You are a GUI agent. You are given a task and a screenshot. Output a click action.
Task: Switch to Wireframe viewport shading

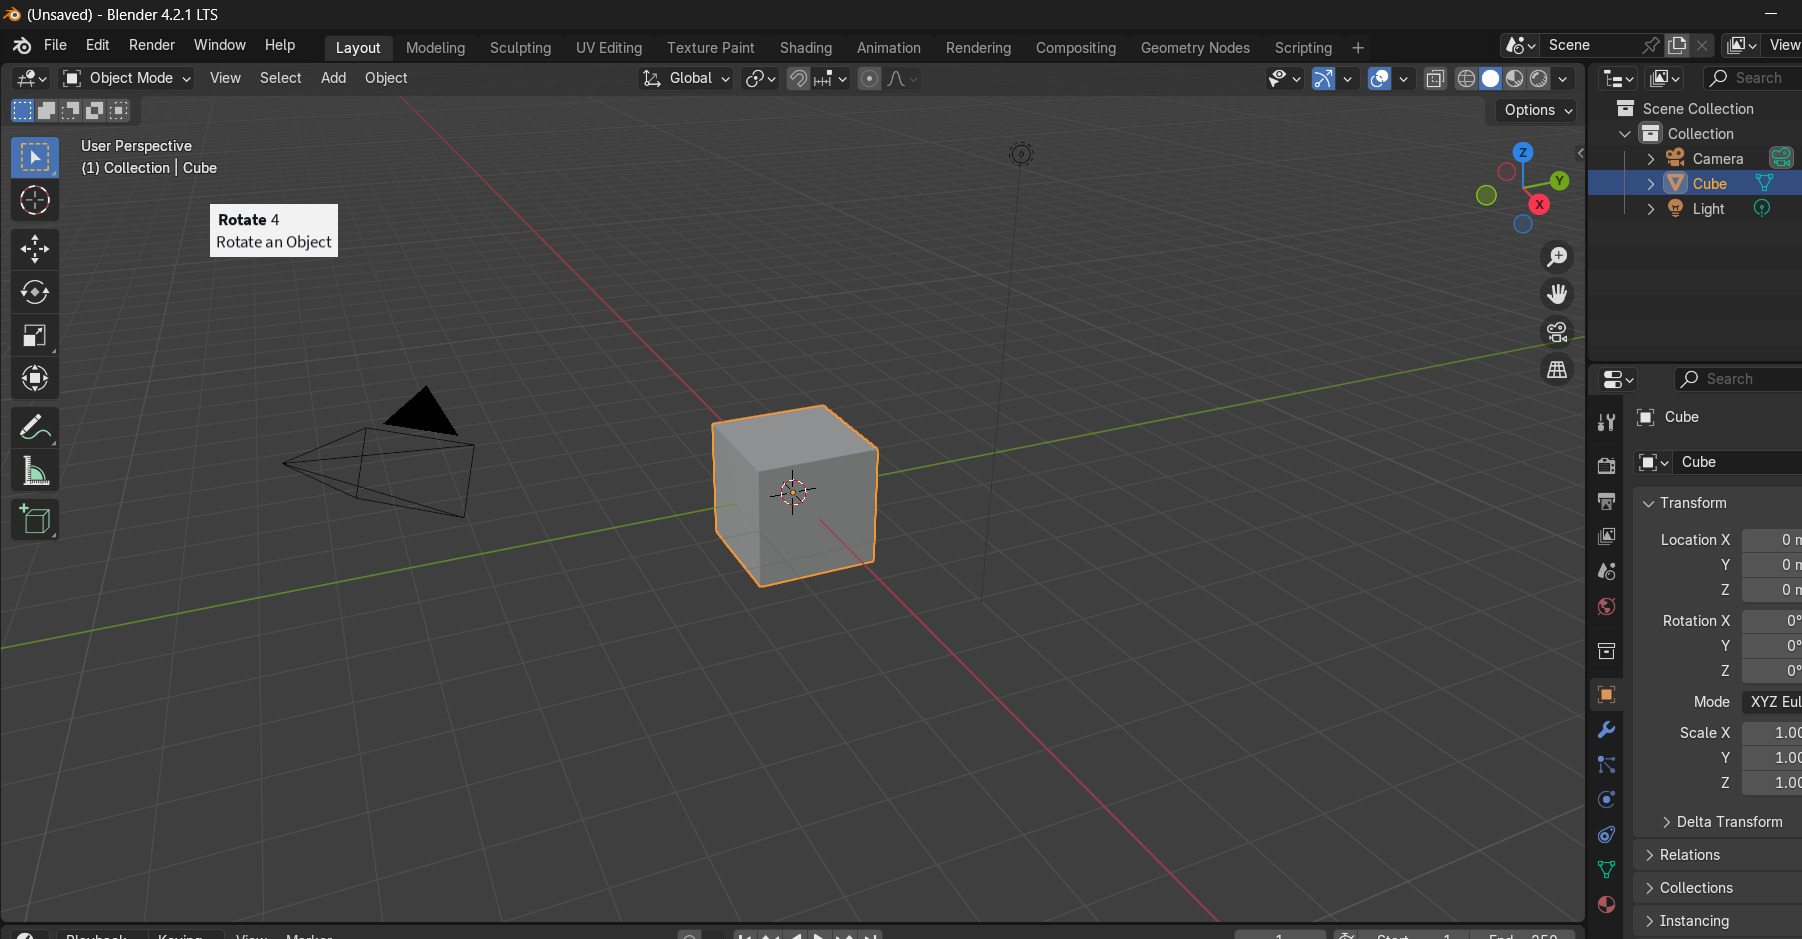tap(1465, 79)
